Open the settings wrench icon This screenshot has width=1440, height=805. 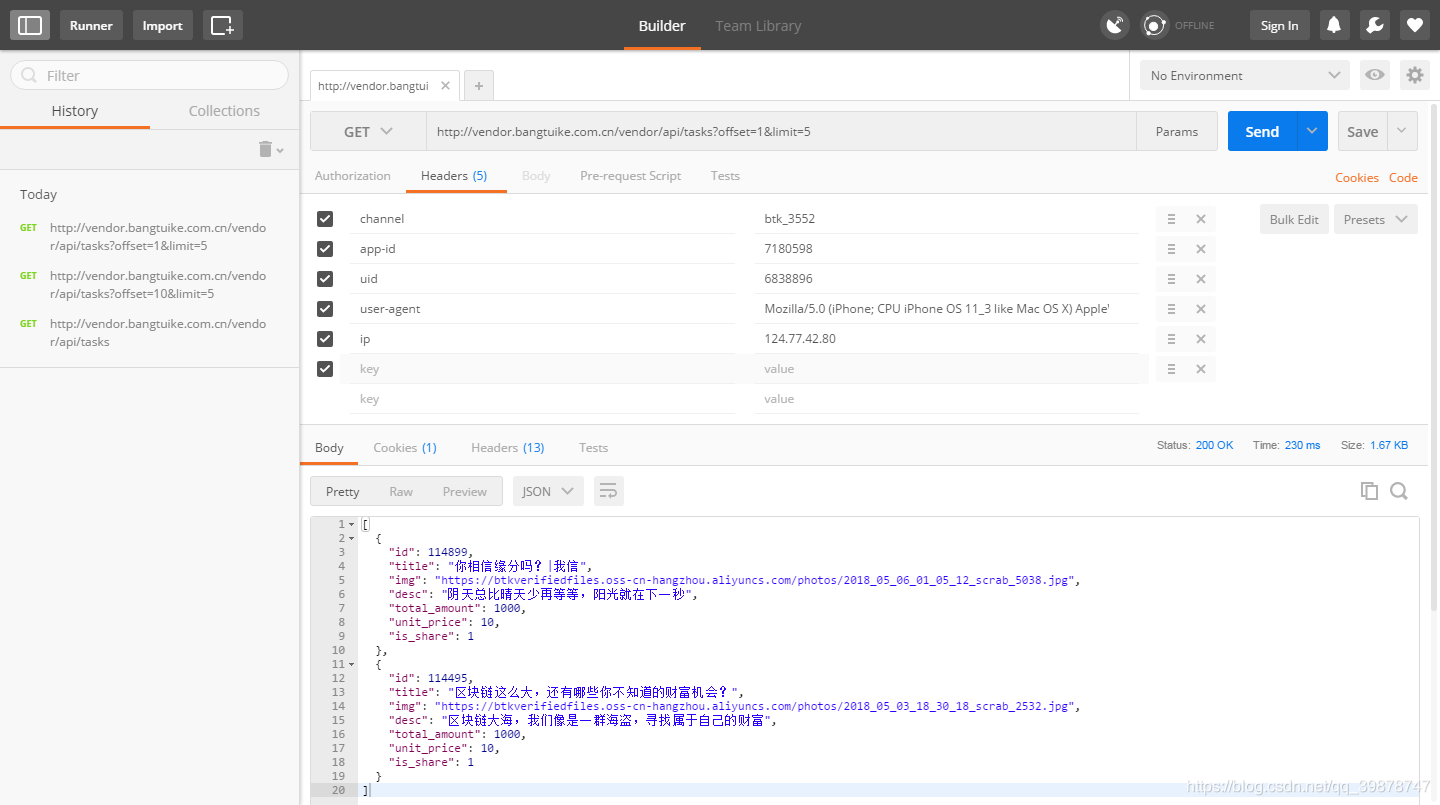(1374, 25)
